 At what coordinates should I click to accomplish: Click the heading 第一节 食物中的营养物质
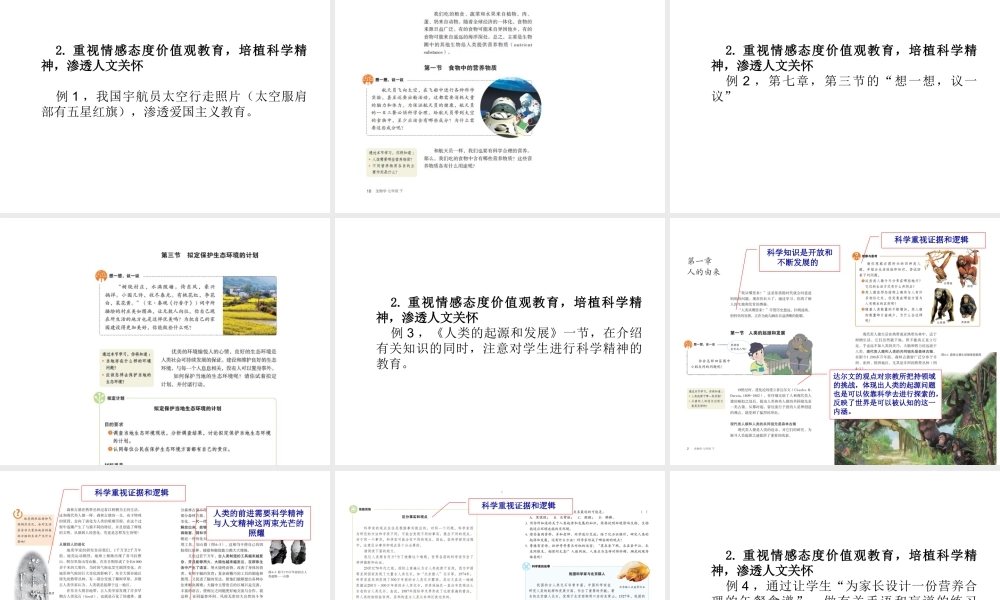(460, 68)
